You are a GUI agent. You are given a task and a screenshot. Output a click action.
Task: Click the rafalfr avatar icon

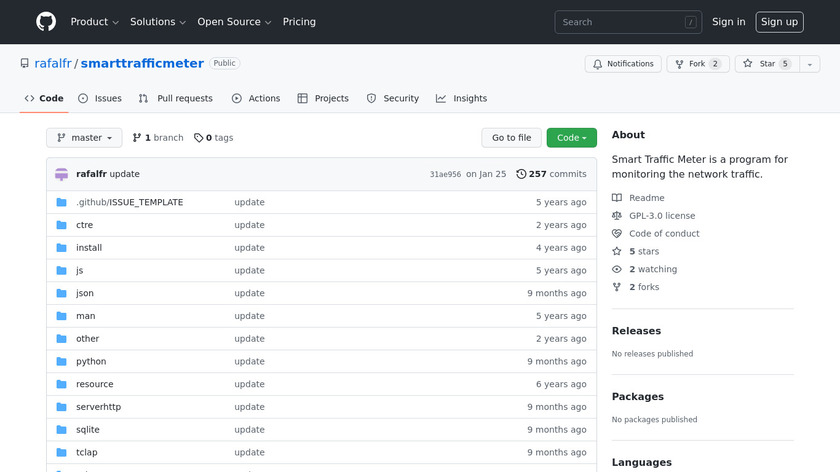click(62, 174)
